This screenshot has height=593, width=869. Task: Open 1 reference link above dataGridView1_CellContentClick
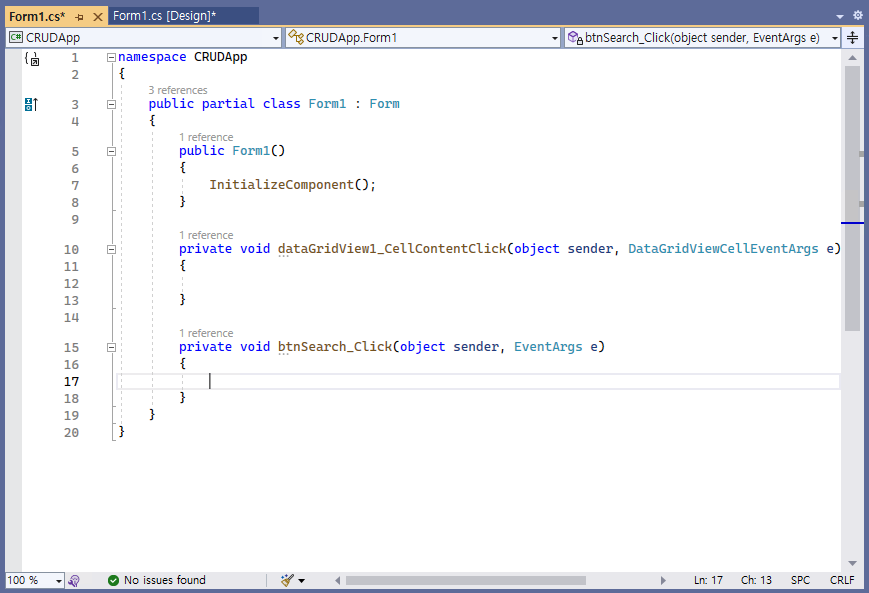(x=206, y=235)
